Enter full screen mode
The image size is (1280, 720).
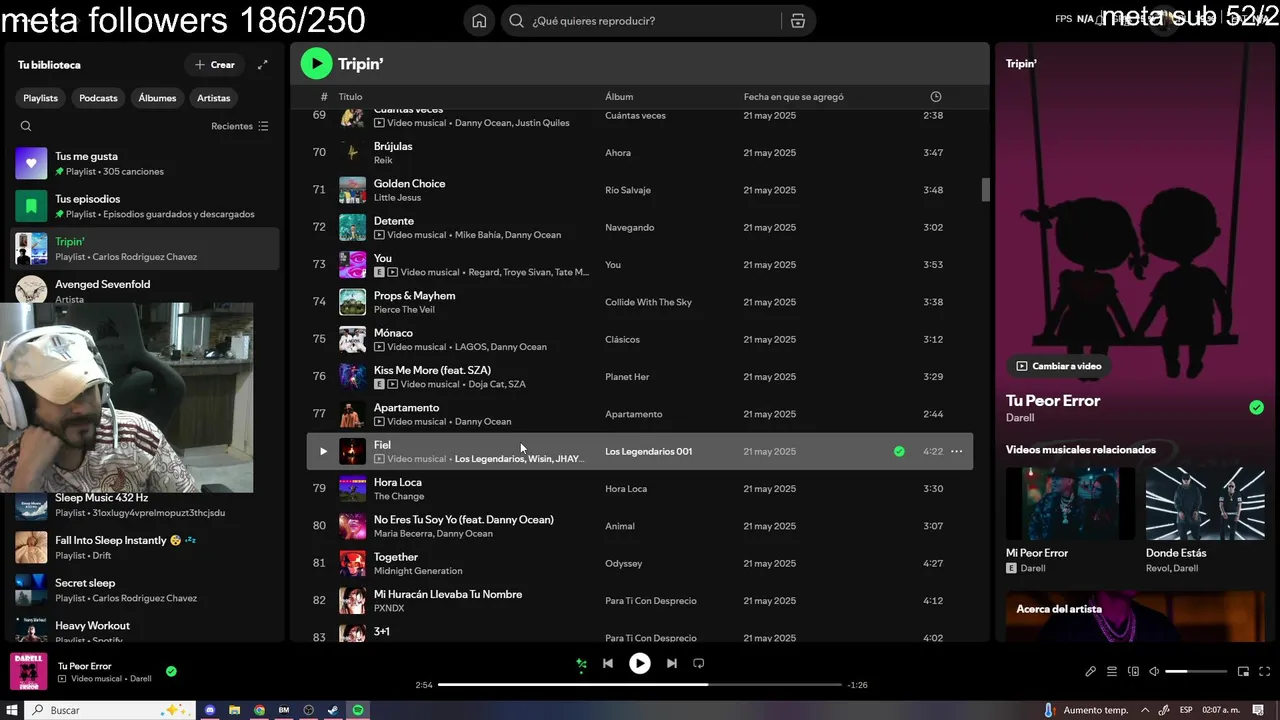tap(1264, 672)
